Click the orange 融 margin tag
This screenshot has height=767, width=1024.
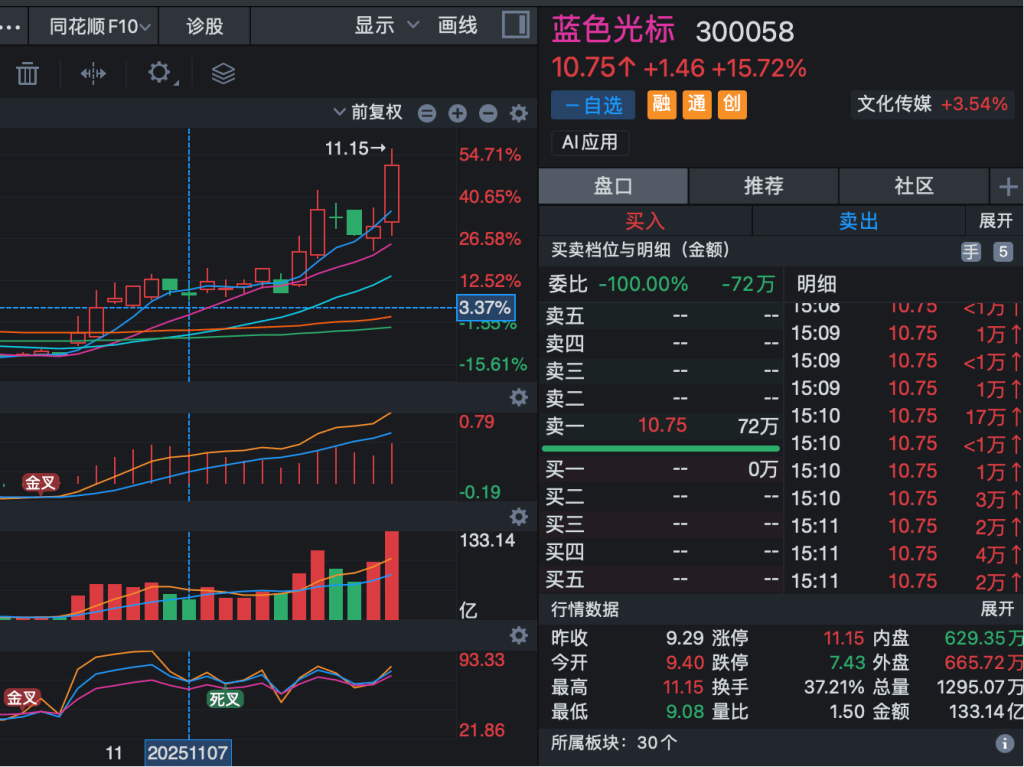click(x=661, y=104)
